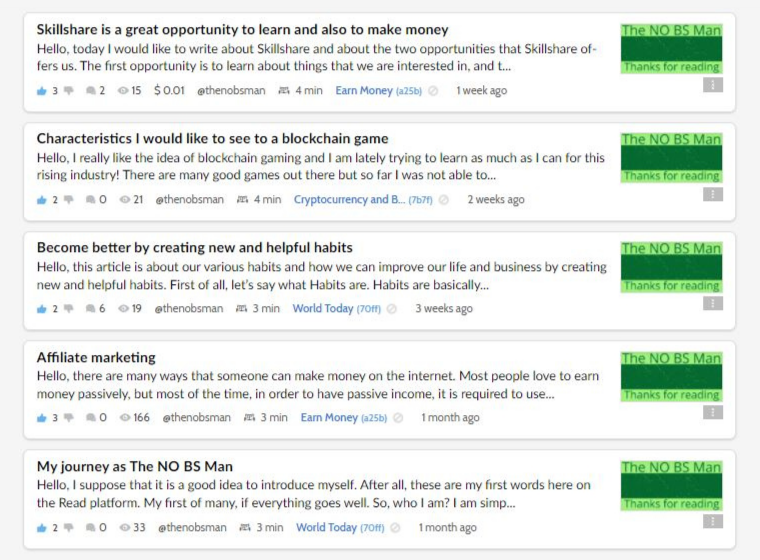
Task: Like the Skillshare article with thumbs up
Action: (42, 91)
